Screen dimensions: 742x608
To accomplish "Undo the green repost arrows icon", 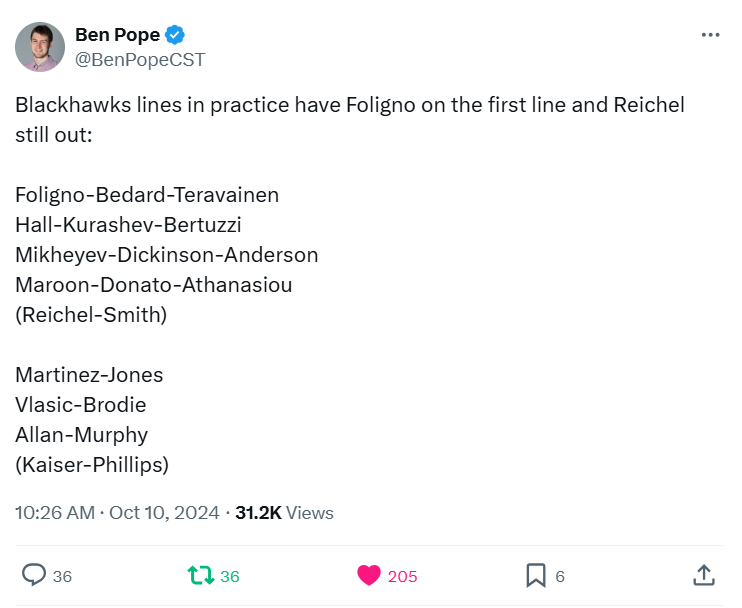I will point(201,575).
